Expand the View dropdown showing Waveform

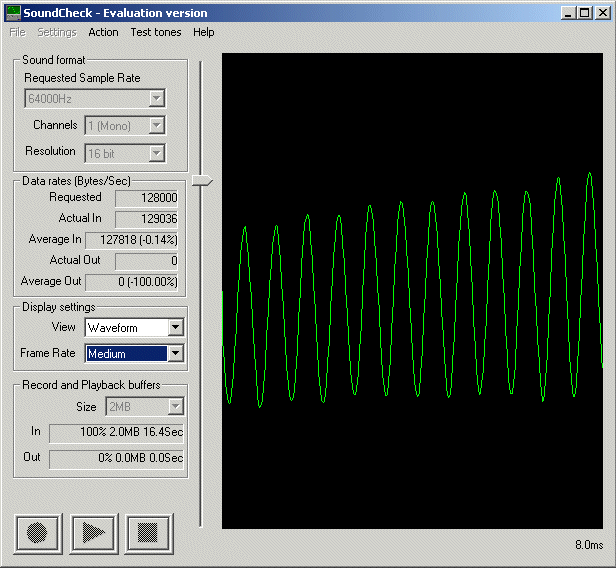pos(176,327)
